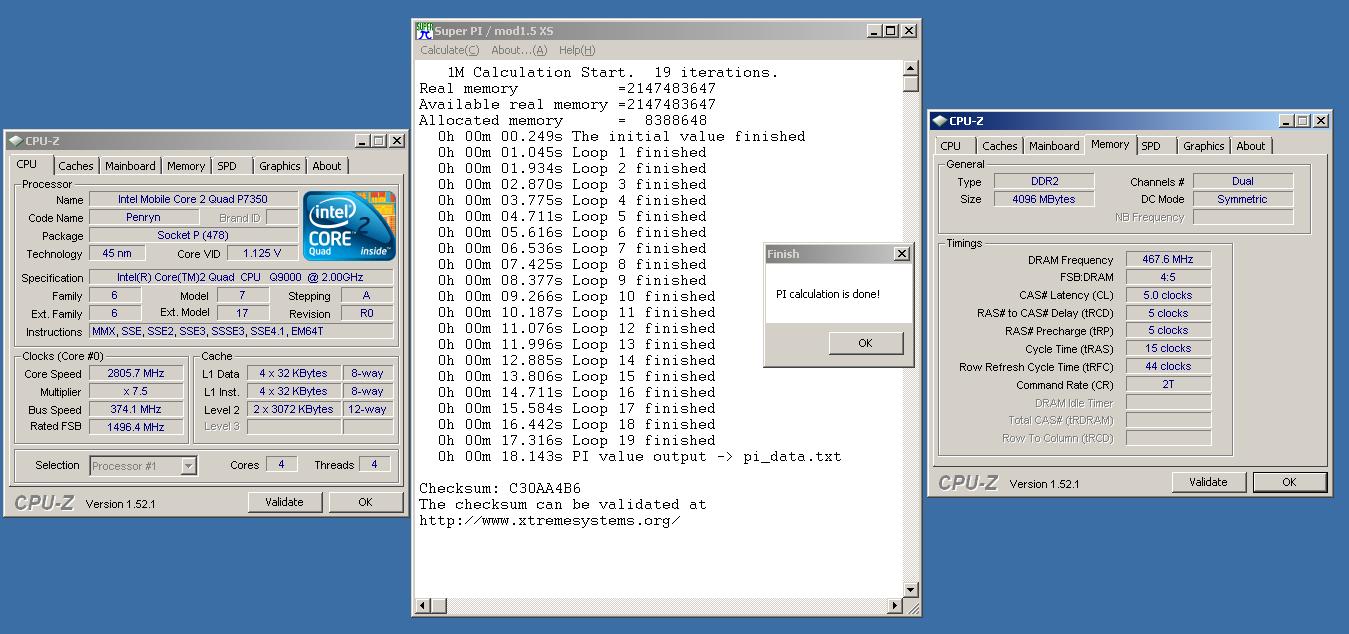The image size is (1349, 634).
Task: Click Validate in right CPU-Z window
Action: tap(1208, 482)
